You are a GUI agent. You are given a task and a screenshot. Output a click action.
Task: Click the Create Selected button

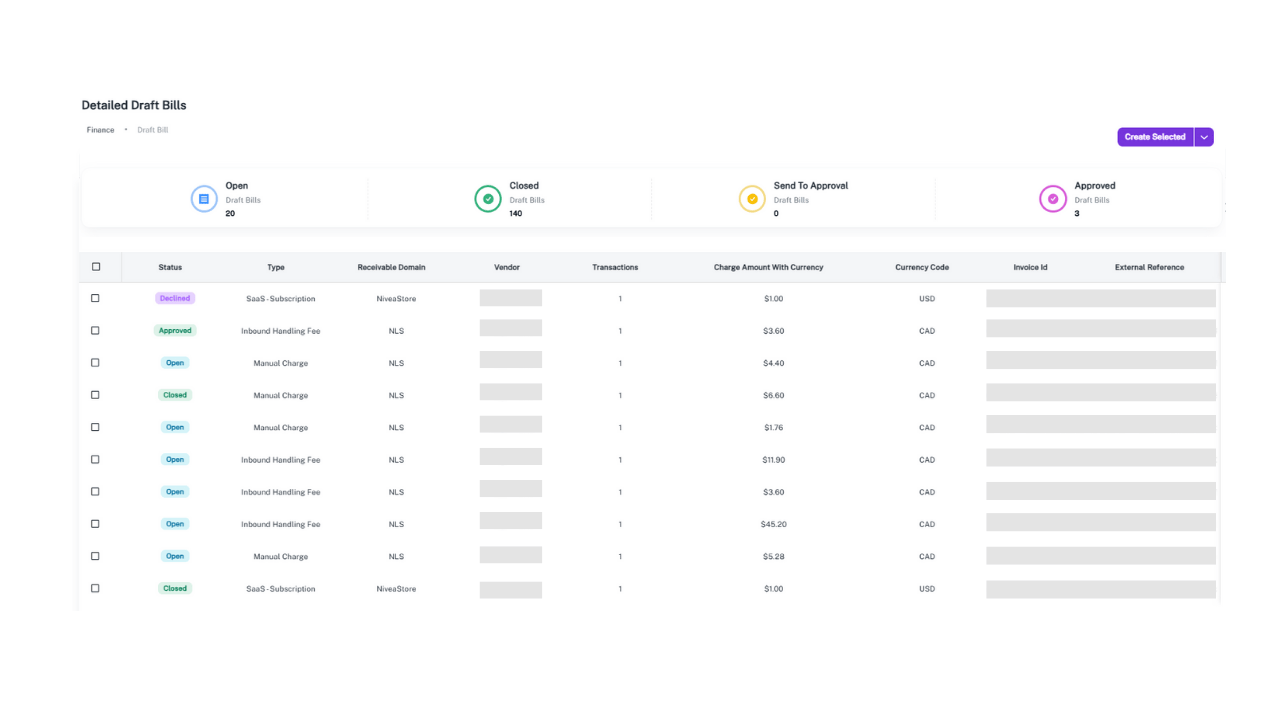(x=1155, y=136)
